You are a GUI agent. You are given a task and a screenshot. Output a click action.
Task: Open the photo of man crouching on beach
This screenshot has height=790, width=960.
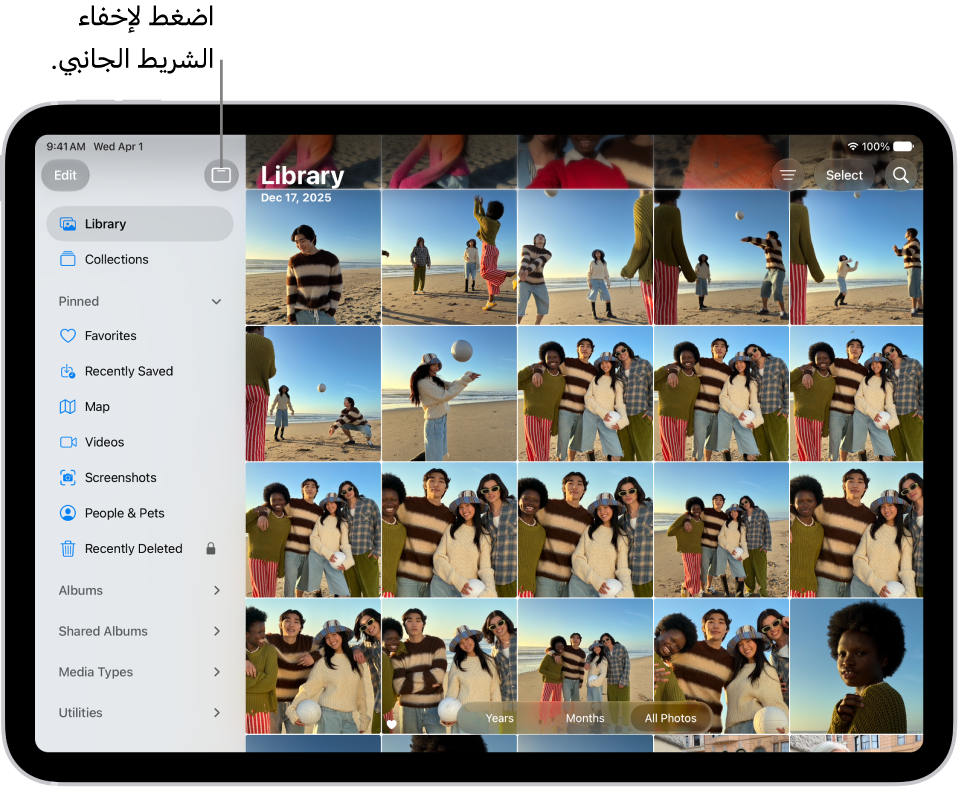(313, 393)
